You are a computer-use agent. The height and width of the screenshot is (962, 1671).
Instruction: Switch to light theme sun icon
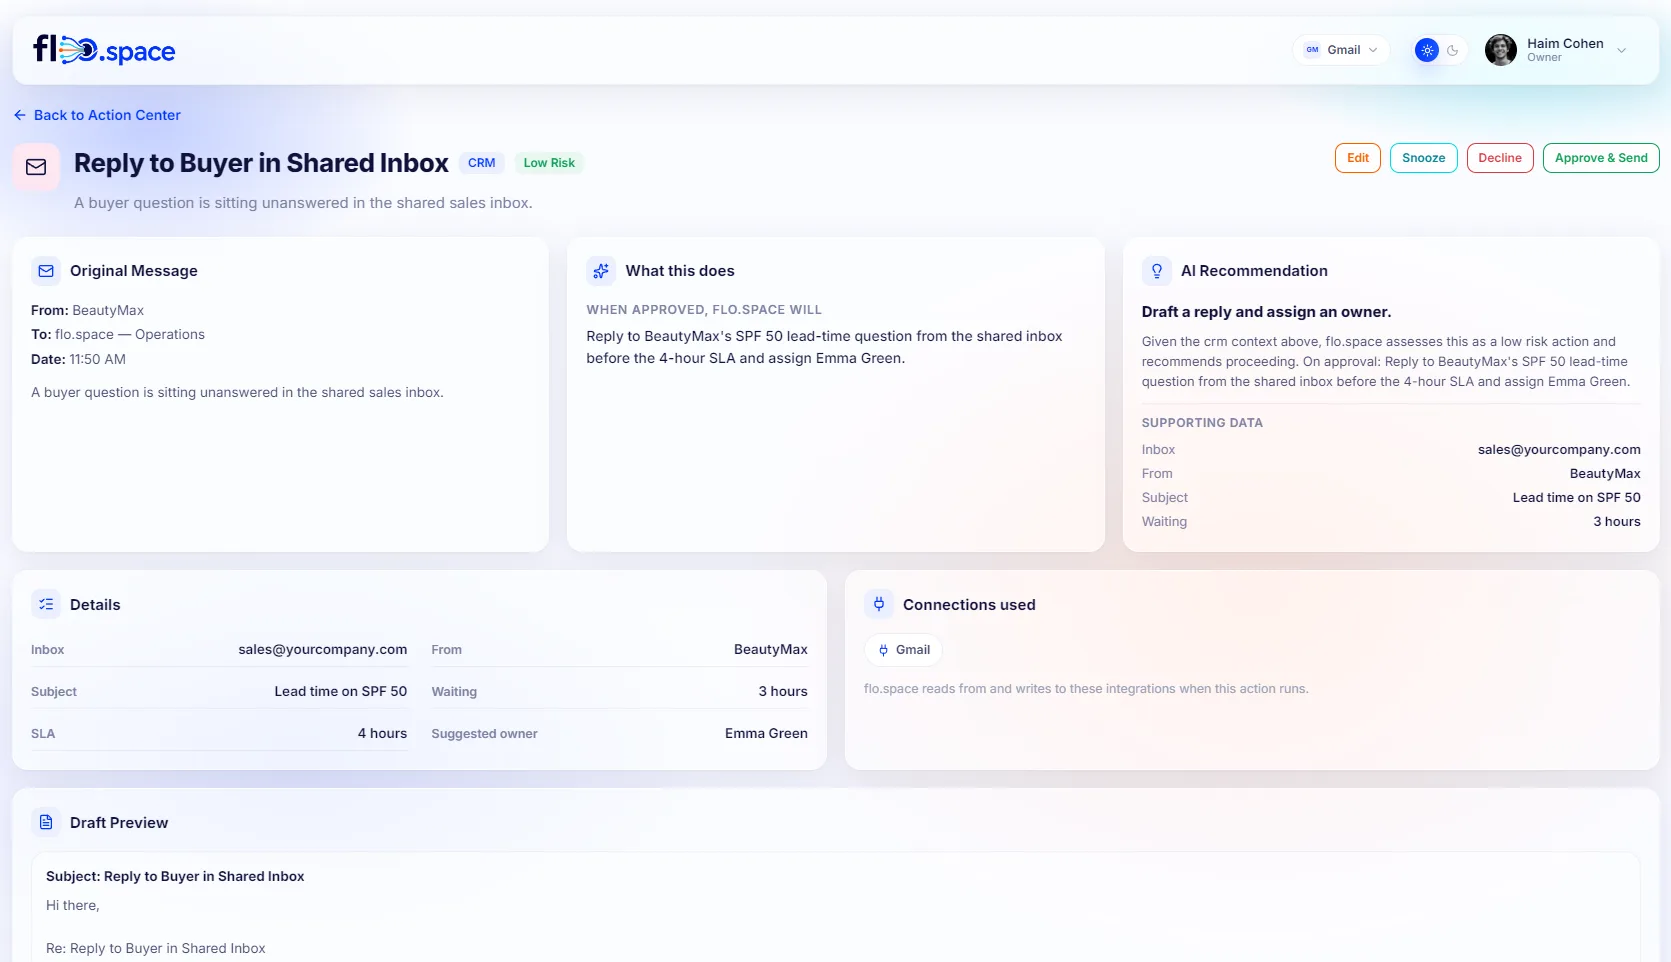point(1427,50)
